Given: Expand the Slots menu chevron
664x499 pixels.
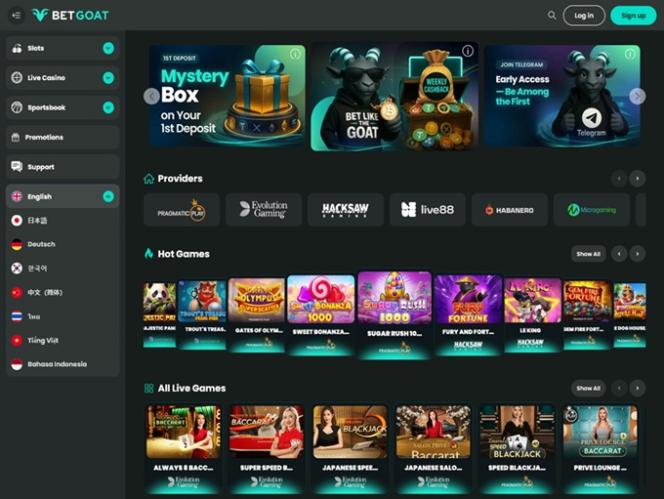Looking at the screenshot, I should pyautogui.click(x=108, y=48).
